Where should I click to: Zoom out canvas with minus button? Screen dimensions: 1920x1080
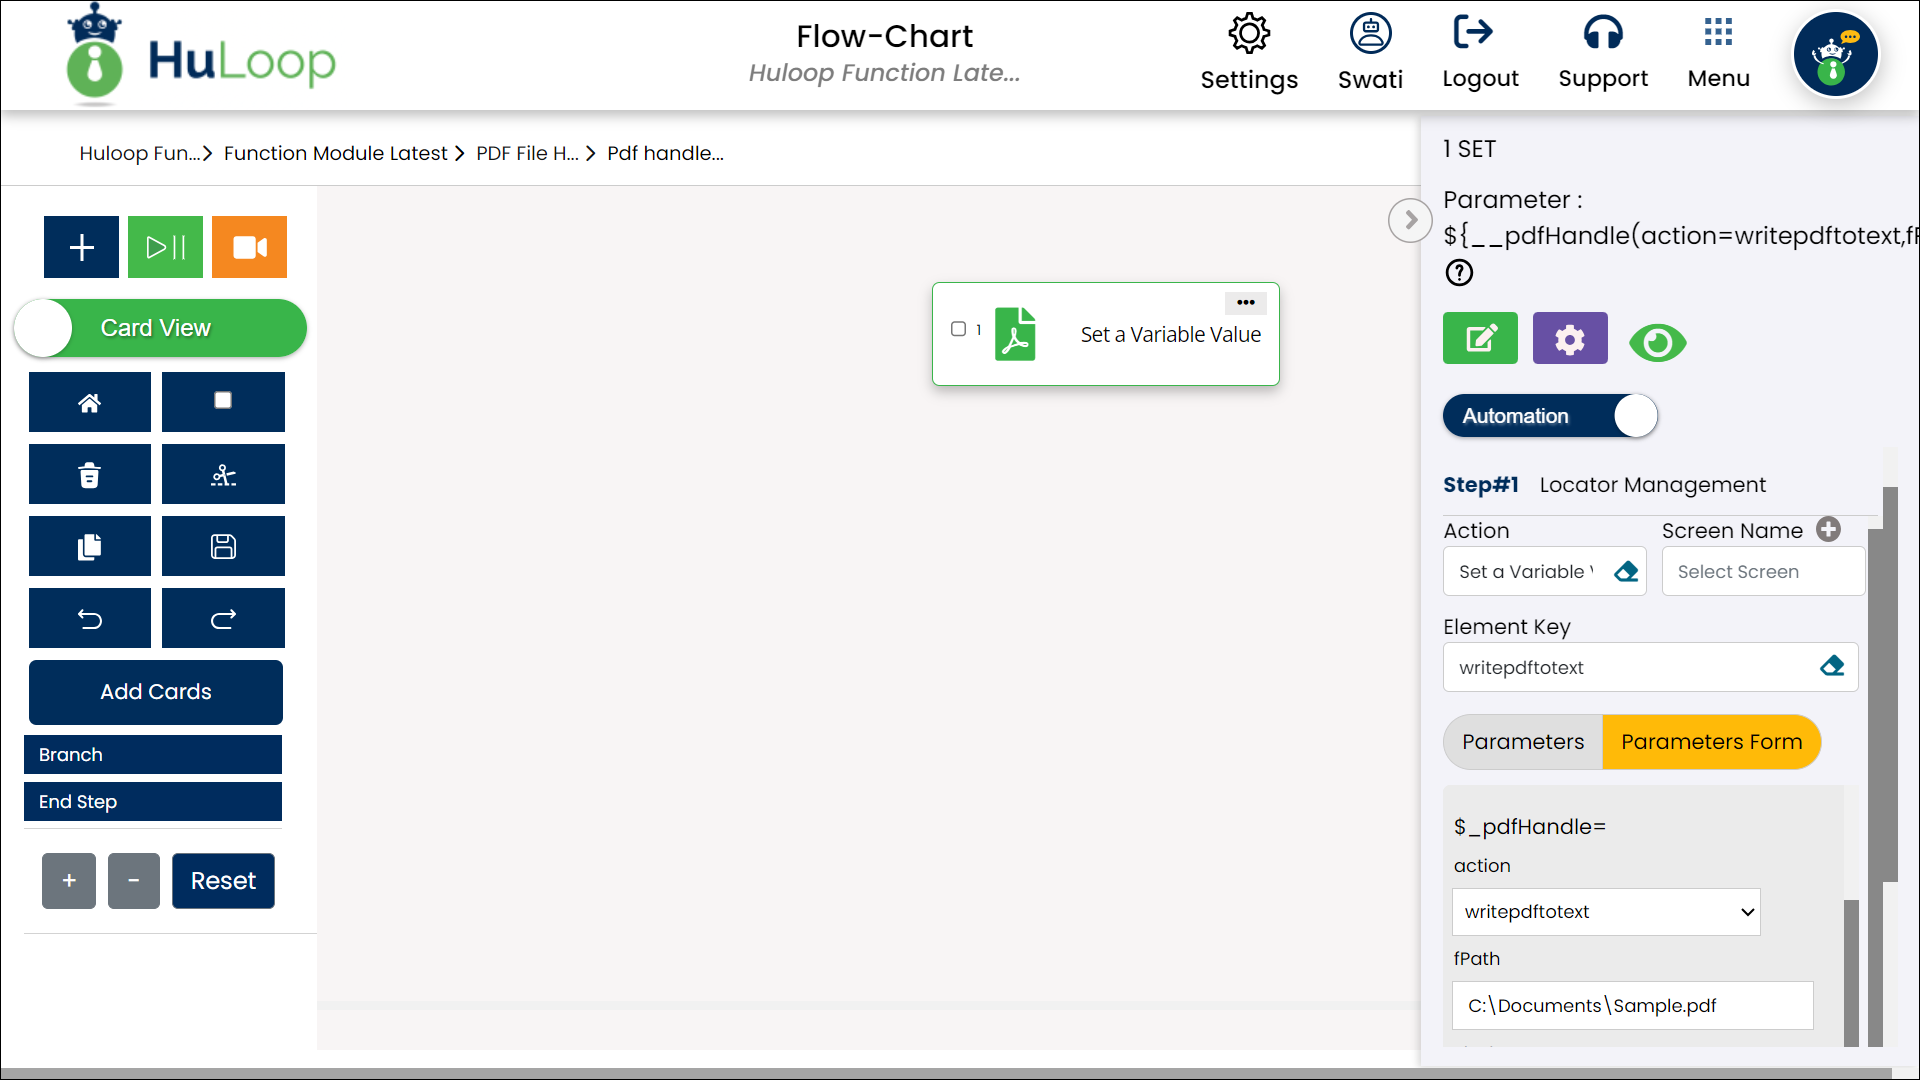[134, 881]
